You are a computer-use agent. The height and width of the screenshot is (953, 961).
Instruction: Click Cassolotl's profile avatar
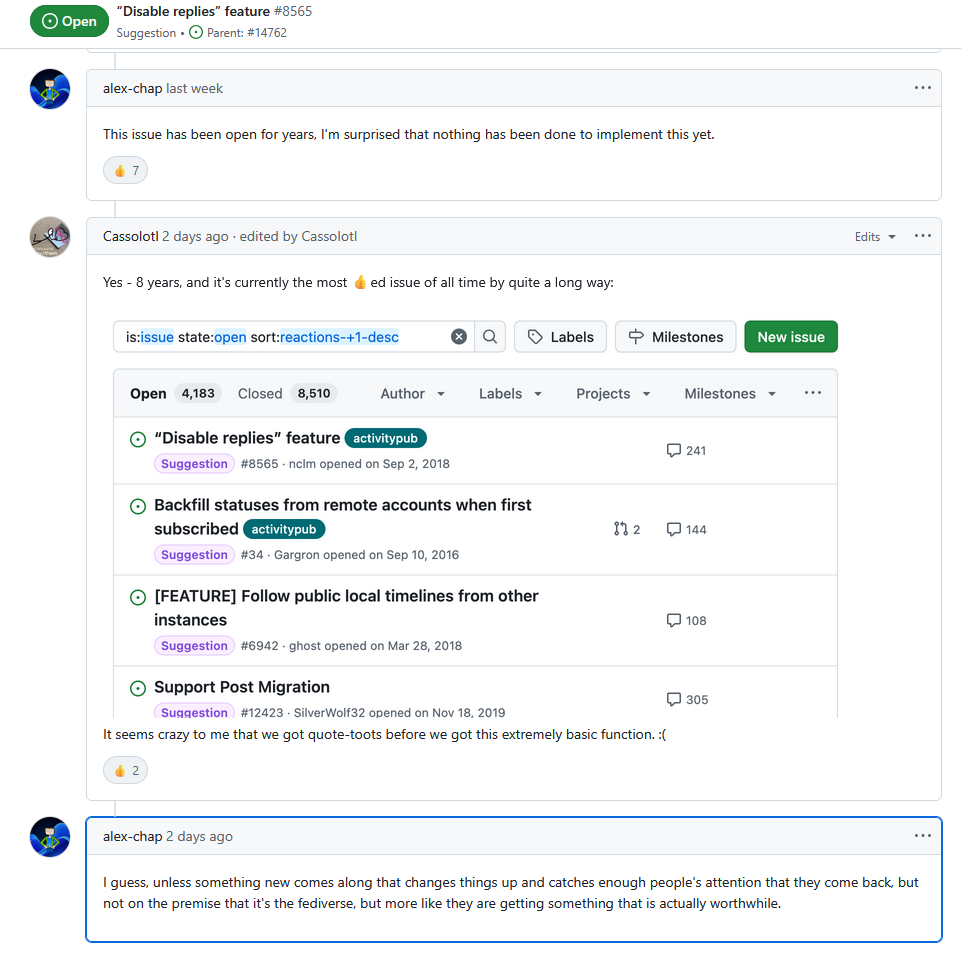click(50, 237)
